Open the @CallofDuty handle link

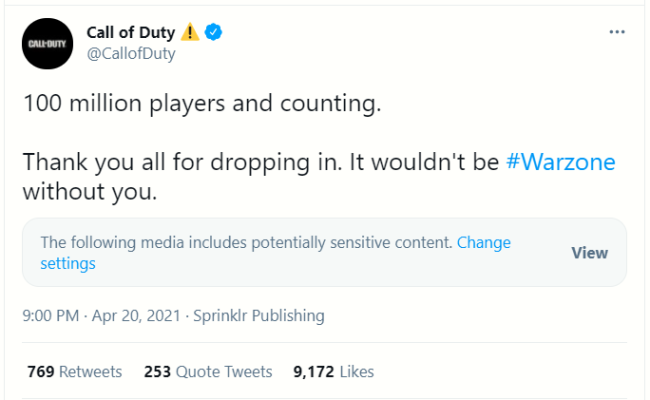click(131, 53)
